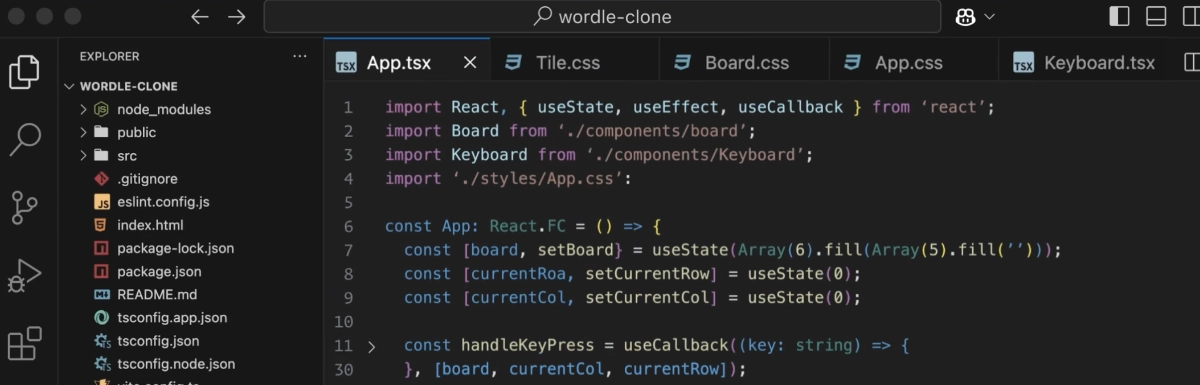Image resolution: width=1200 pixels, height=385 pixels.
Task: Open the Source Control view
Action: 24,207
